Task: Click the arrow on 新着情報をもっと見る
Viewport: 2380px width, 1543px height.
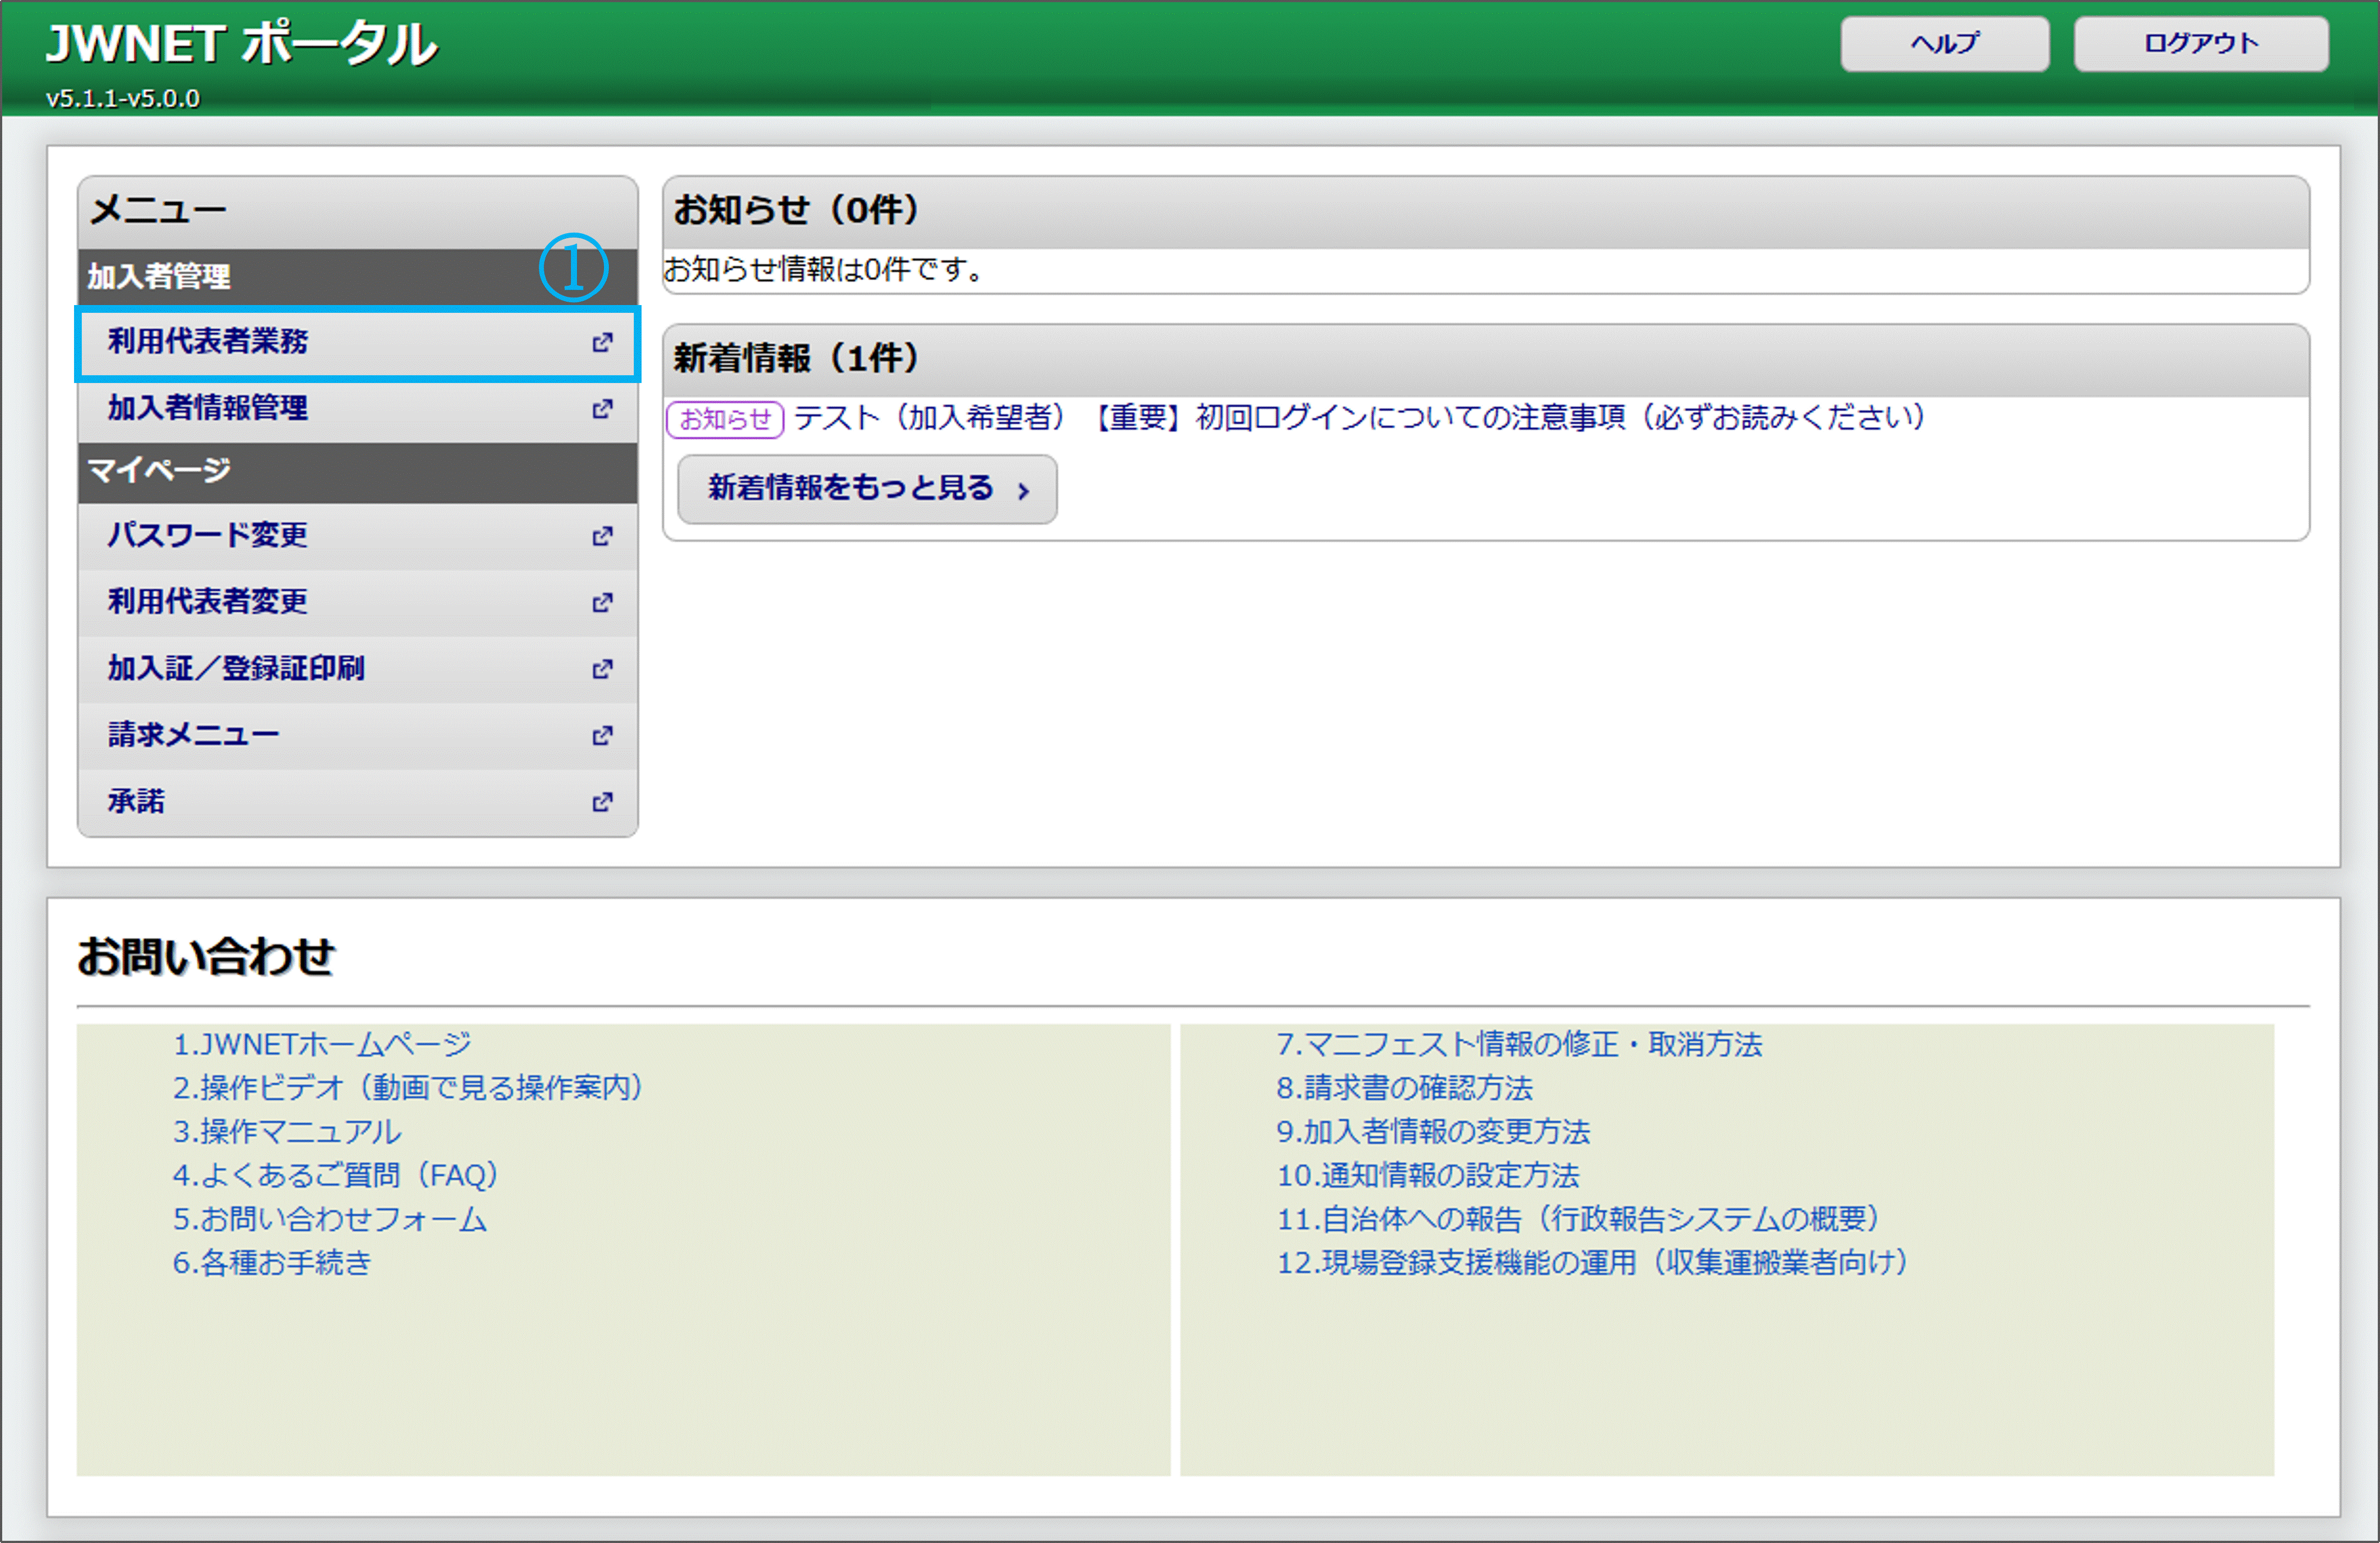Action: coord(1023,491)
